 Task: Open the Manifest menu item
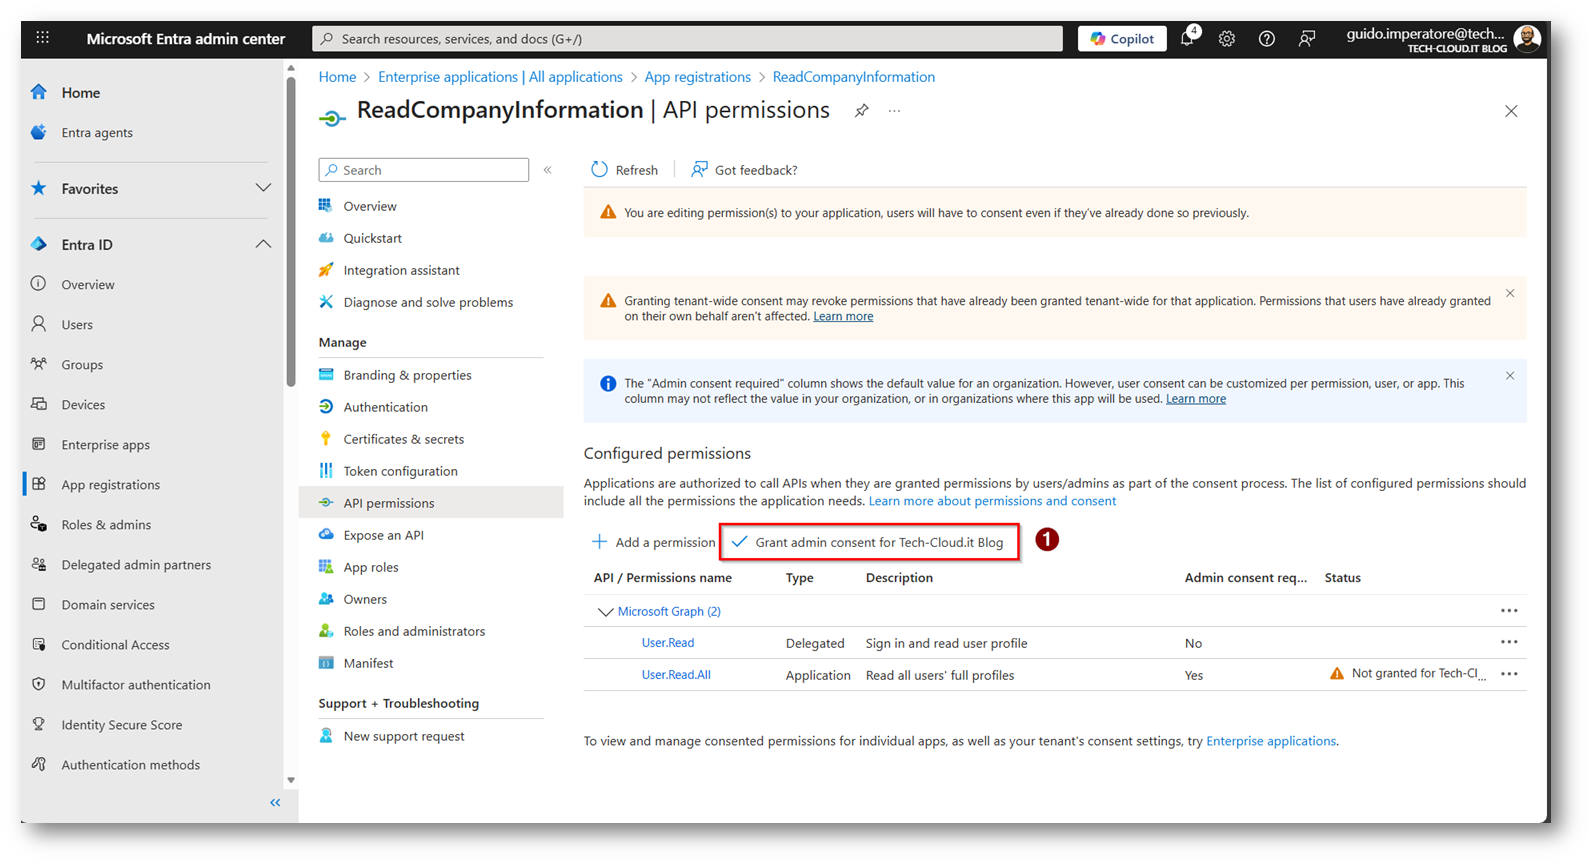(369, 663)
